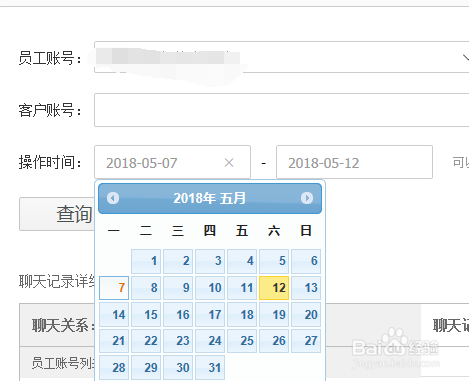Select May 18 in calendar
Screen dimensions: 469x381
point(242,314)
